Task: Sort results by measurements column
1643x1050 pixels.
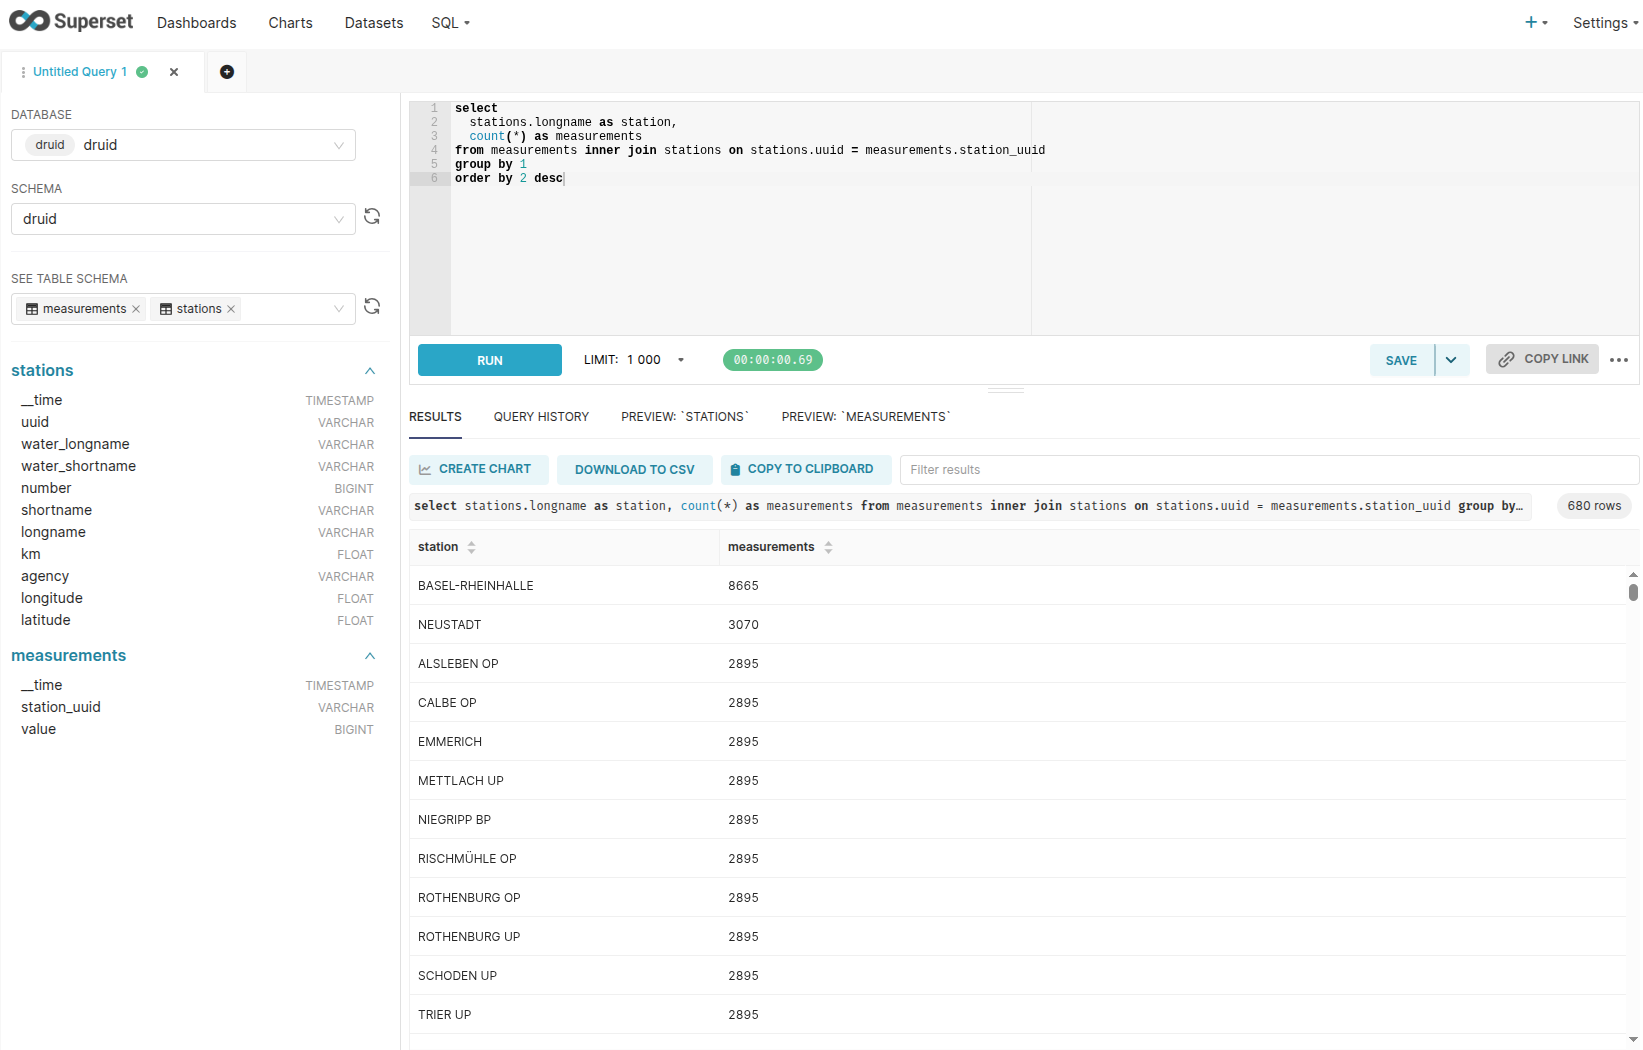Action: click(828, 547)
